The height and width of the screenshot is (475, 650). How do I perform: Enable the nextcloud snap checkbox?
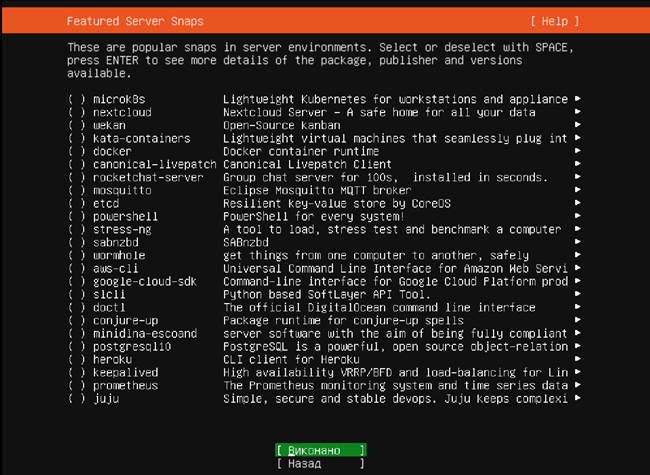point(77,112)
